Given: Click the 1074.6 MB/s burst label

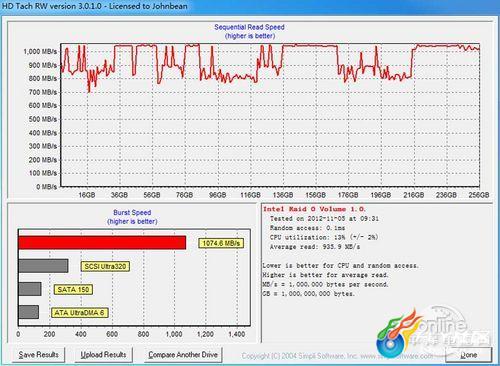Looking at the screenshot, I should [x=221, y=243].
